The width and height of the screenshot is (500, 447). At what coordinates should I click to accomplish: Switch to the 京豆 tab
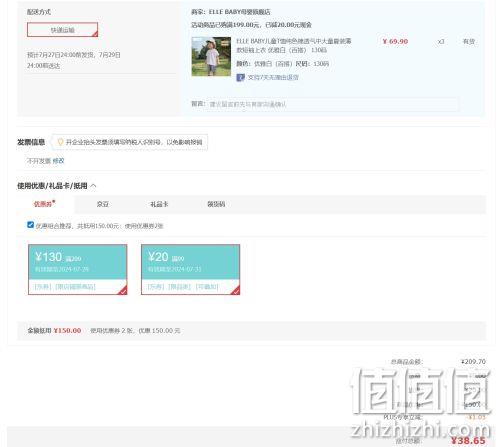[102, 204]
